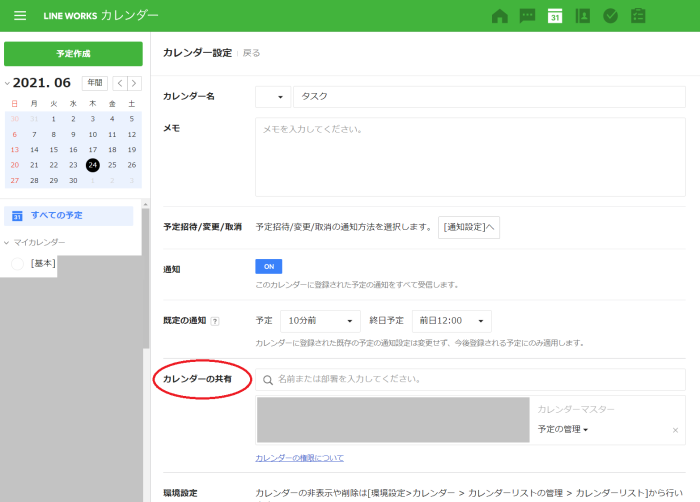Click the help icon next to 既定の通知
Viewport: 700px width, 502px height.
(215, 321)
